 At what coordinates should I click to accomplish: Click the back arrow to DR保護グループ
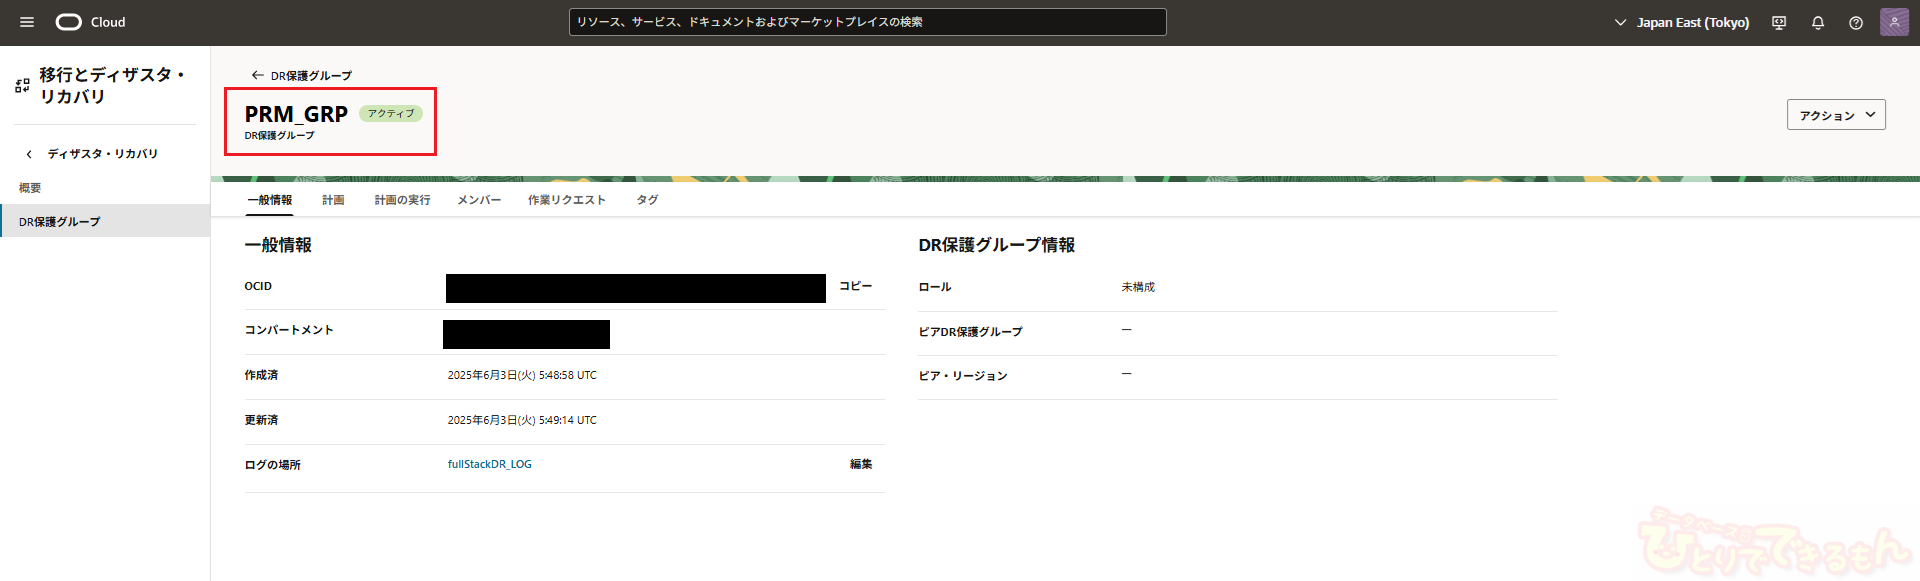click(257, 75)
